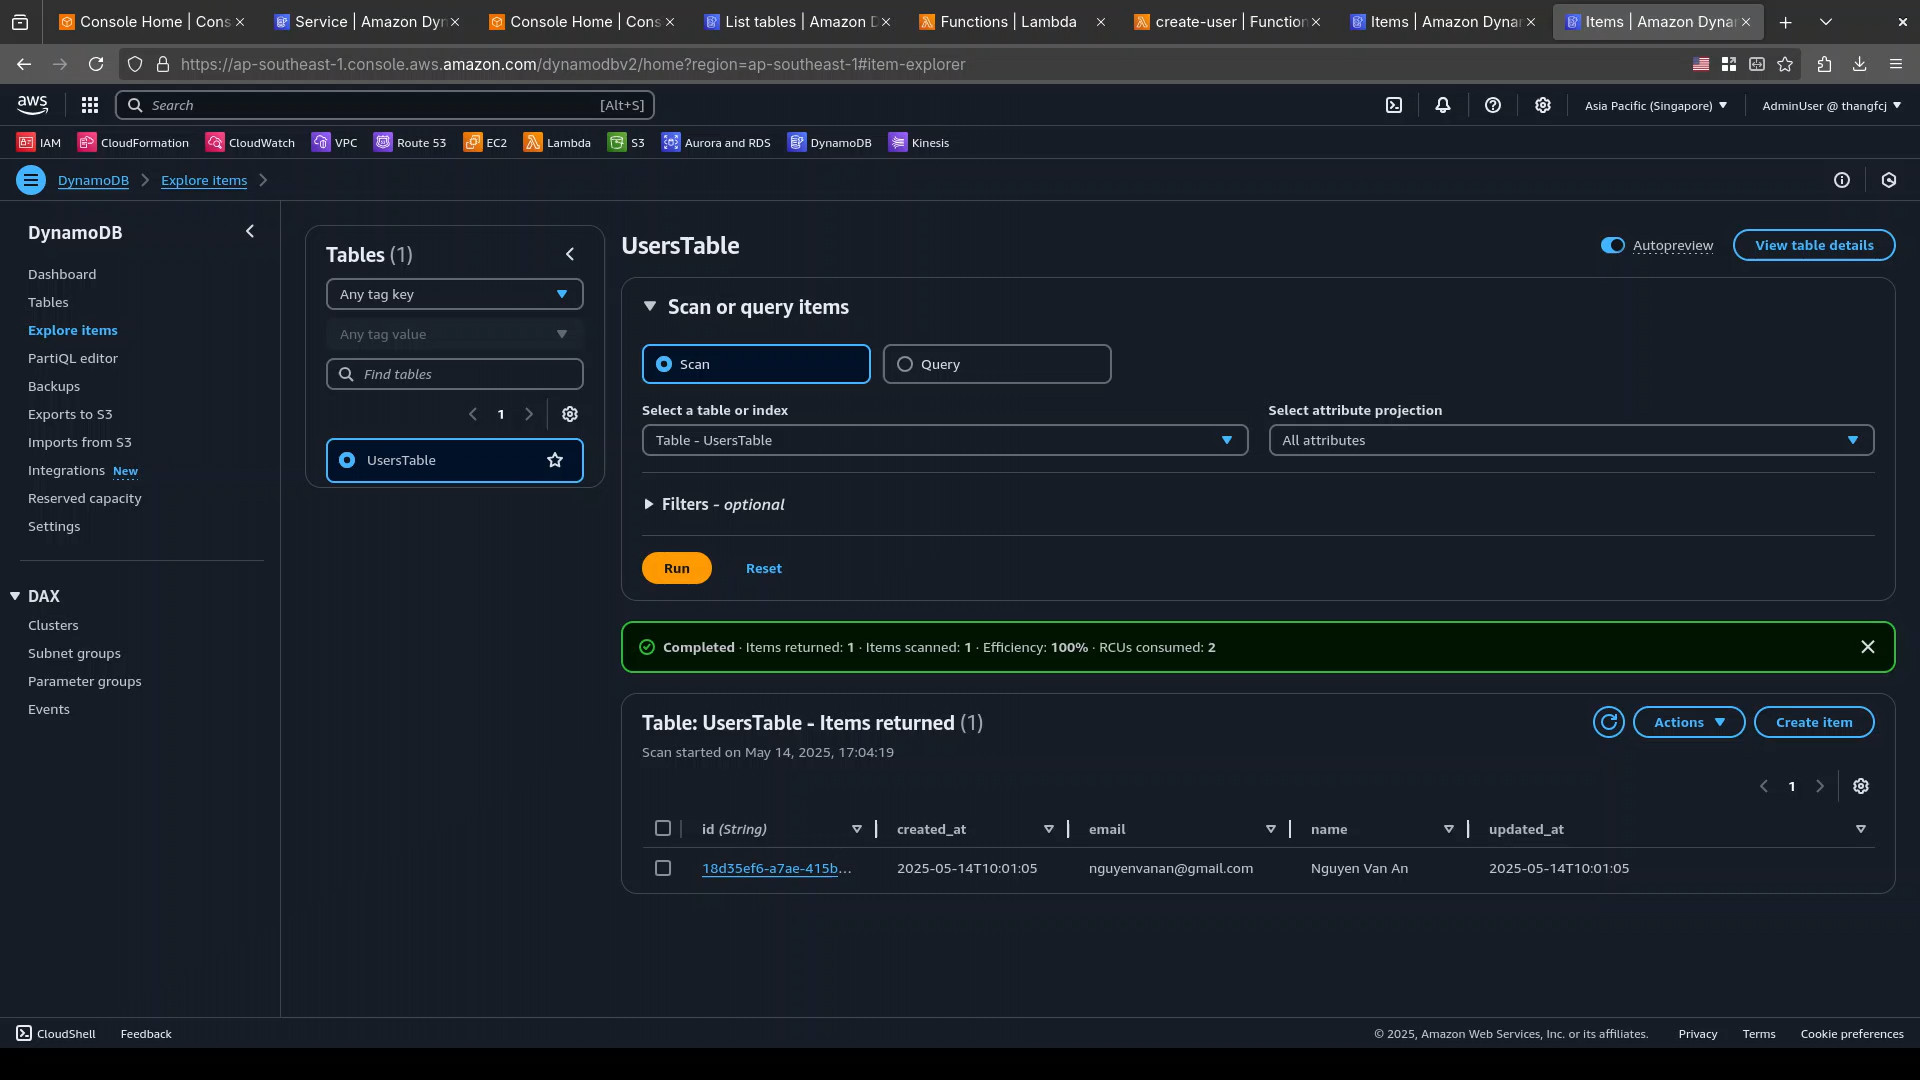Refresh the items returned list

(x=1609, y=722)
